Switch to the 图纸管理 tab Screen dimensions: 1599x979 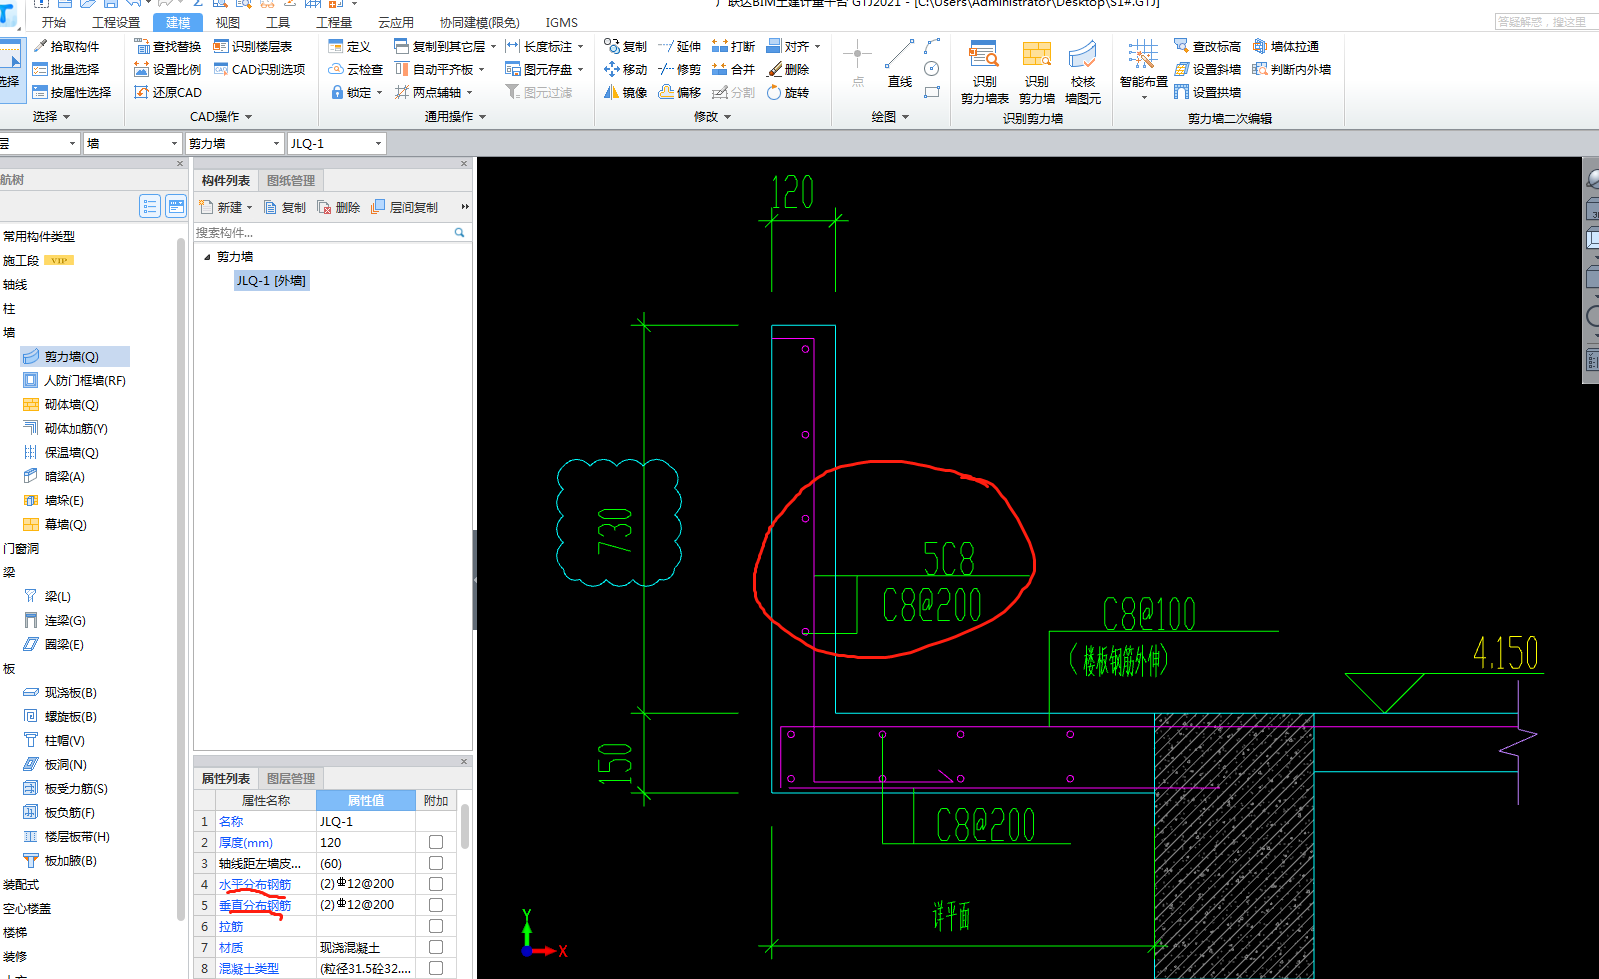tap(291, 181)
